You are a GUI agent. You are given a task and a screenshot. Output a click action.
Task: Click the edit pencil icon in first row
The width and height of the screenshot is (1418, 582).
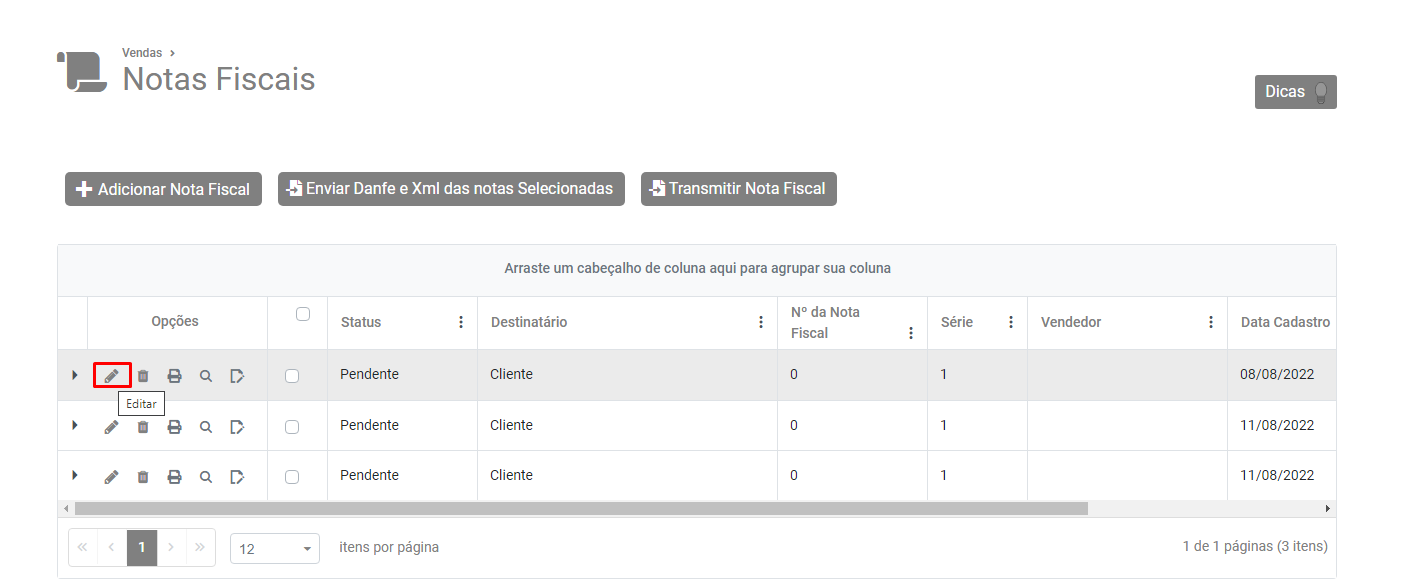(112, 376)
